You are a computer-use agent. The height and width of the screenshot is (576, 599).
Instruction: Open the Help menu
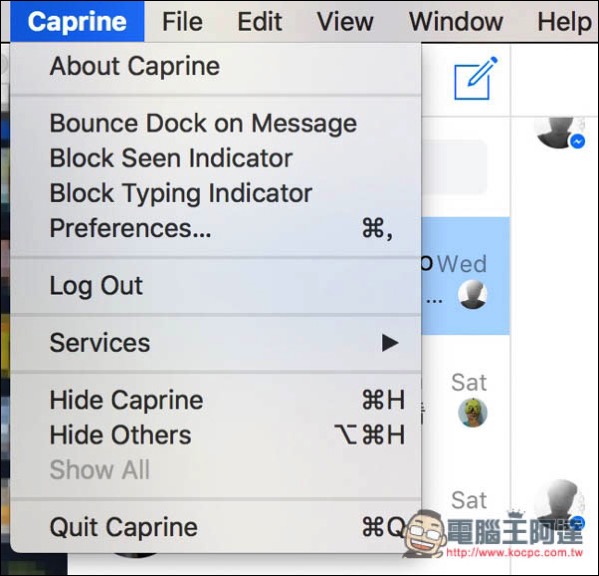564,21
